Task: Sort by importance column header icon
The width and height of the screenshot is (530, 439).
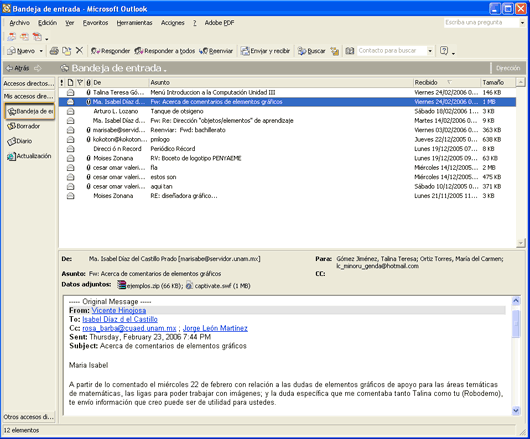Action: point(62,82)
